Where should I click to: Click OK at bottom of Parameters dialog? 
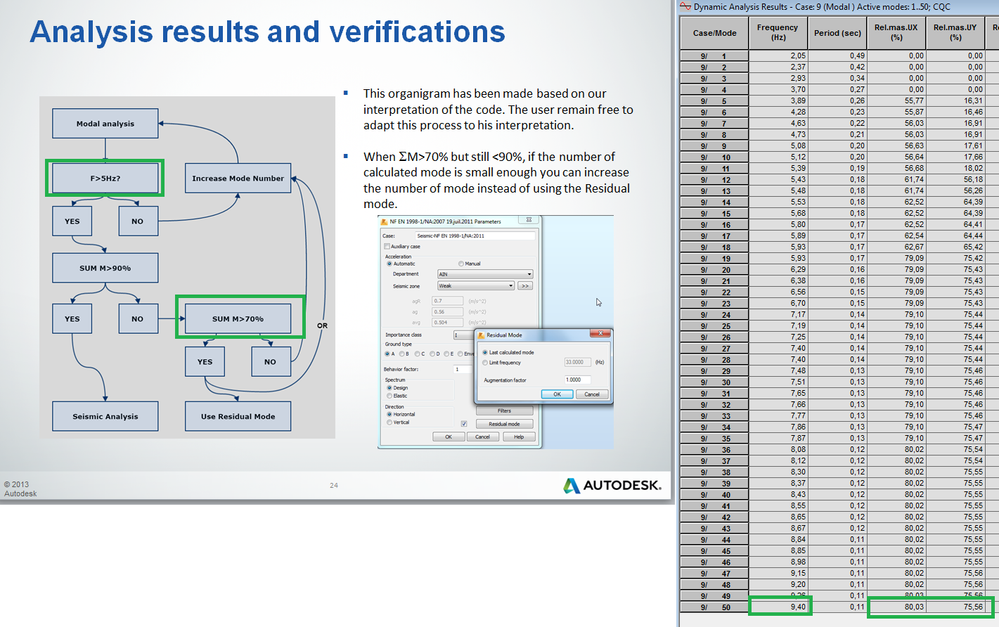click(449, 436)
